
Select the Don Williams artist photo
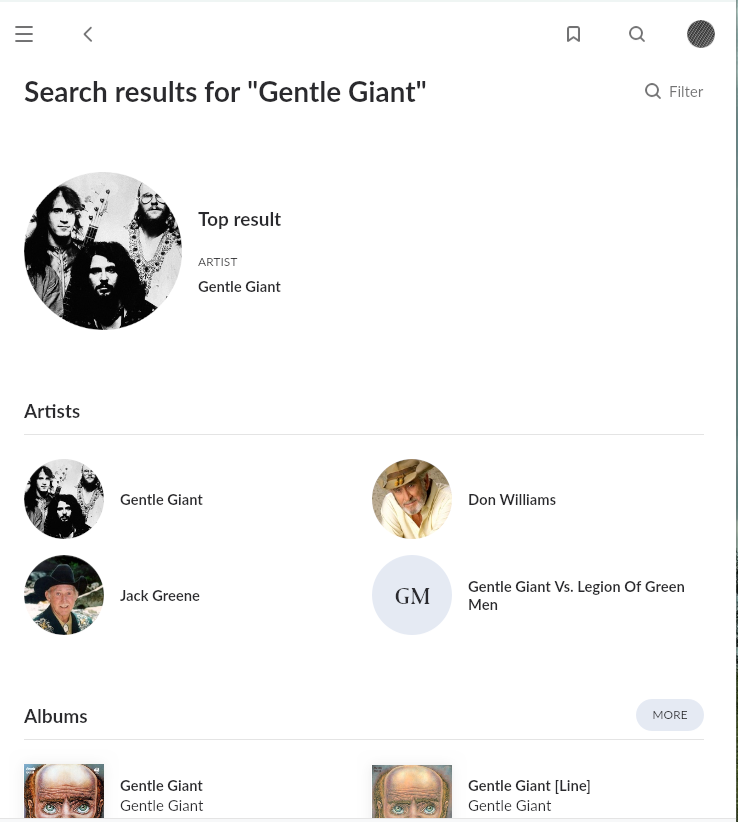(412, 499)
